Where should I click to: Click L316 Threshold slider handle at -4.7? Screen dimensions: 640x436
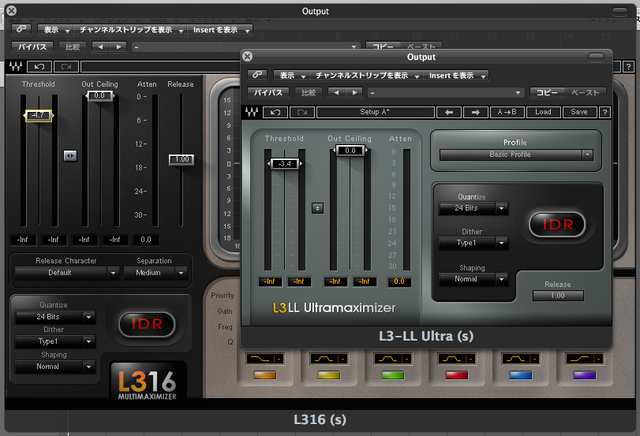point(38,116)
